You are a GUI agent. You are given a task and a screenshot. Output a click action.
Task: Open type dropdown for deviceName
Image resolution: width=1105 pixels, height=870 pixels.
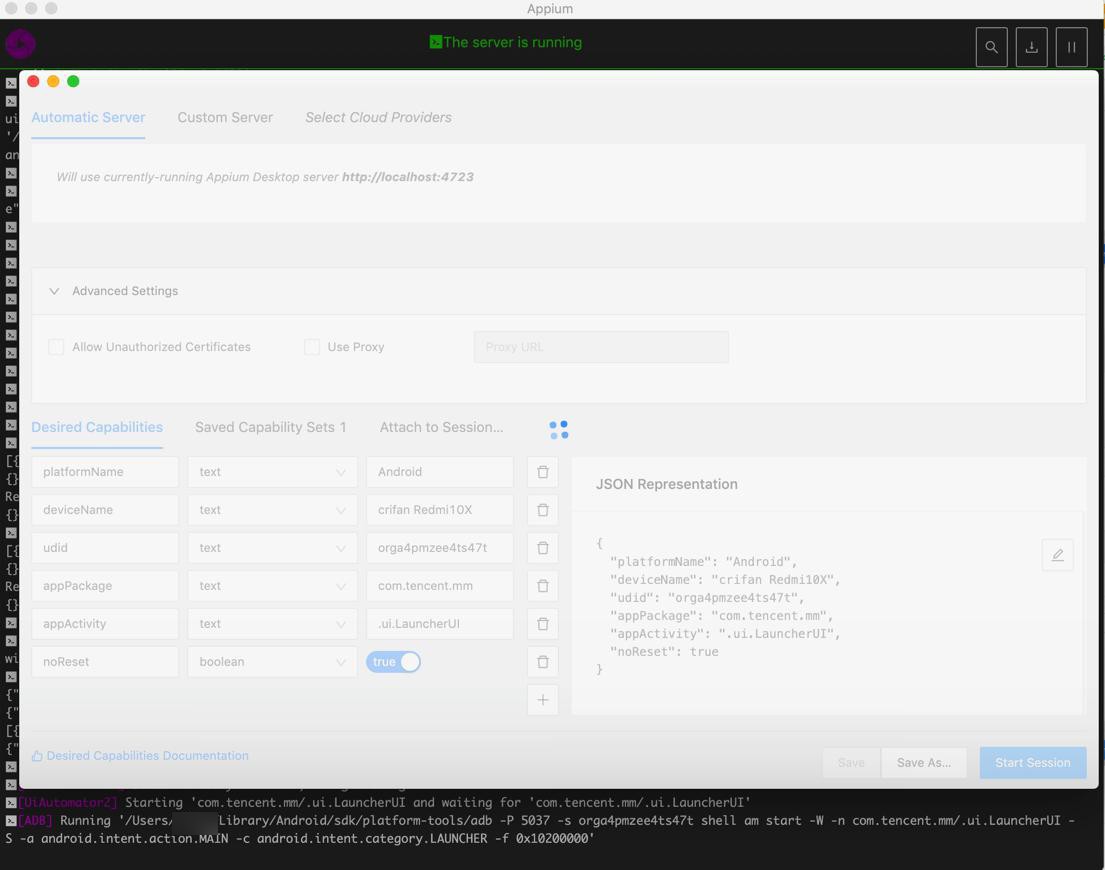pos(272,510)
